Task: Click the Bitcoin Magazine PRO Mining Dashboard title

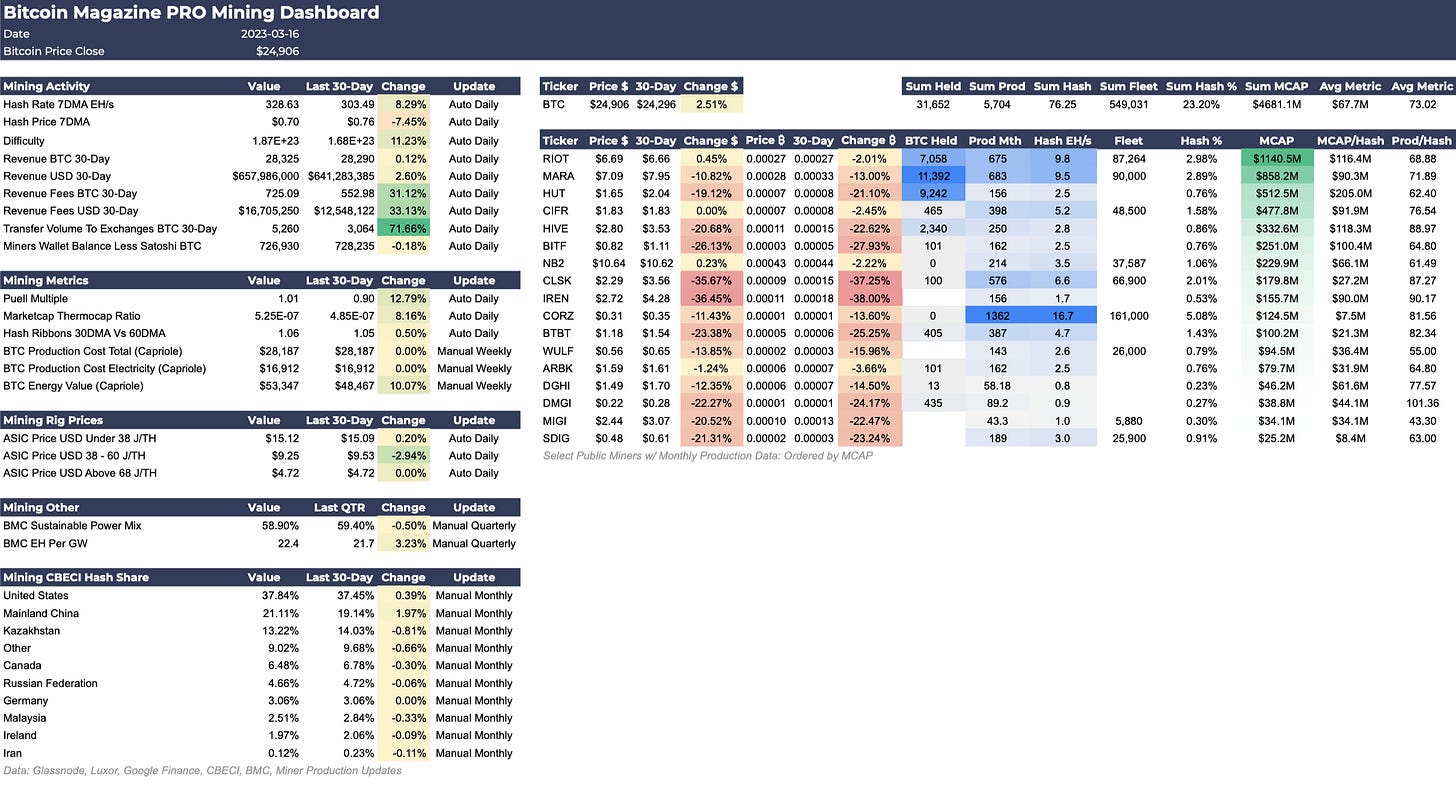Action: click(191, 13)
